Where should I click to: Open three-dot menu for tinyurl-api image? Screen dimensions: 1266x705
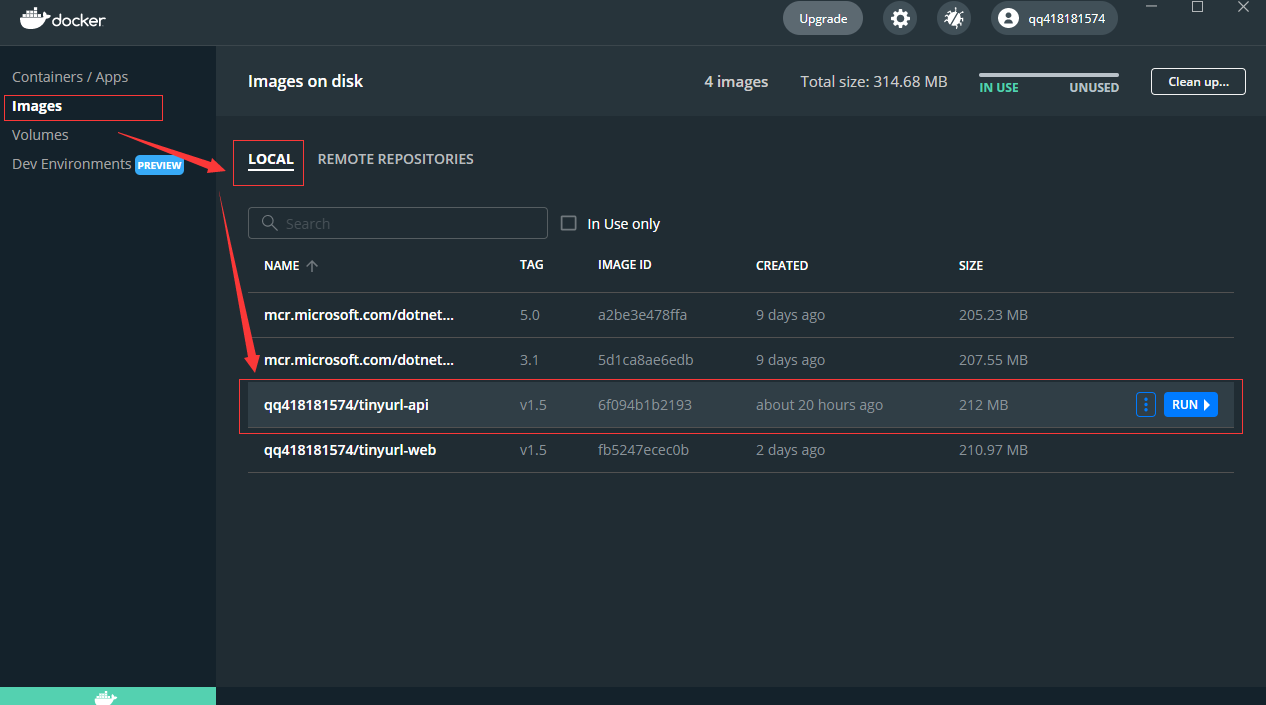(x=1146, y=405)
